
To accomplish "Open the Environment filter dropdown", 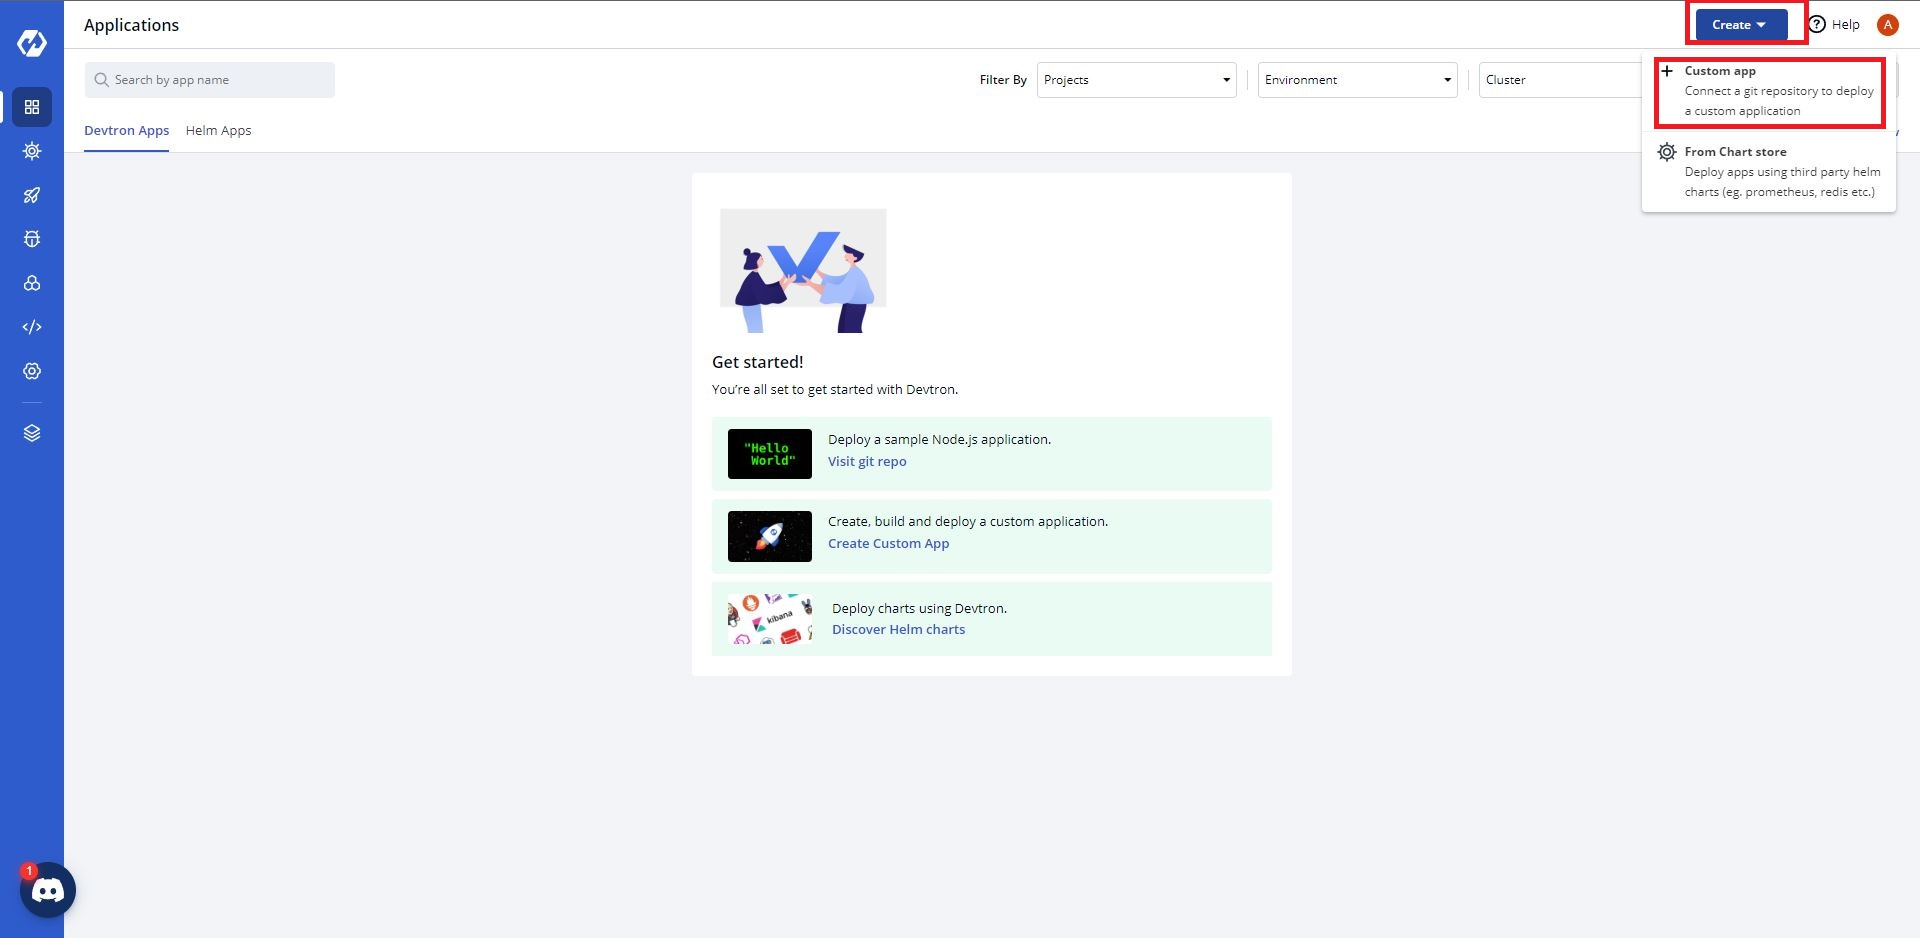I will (x=1358, y=80).
